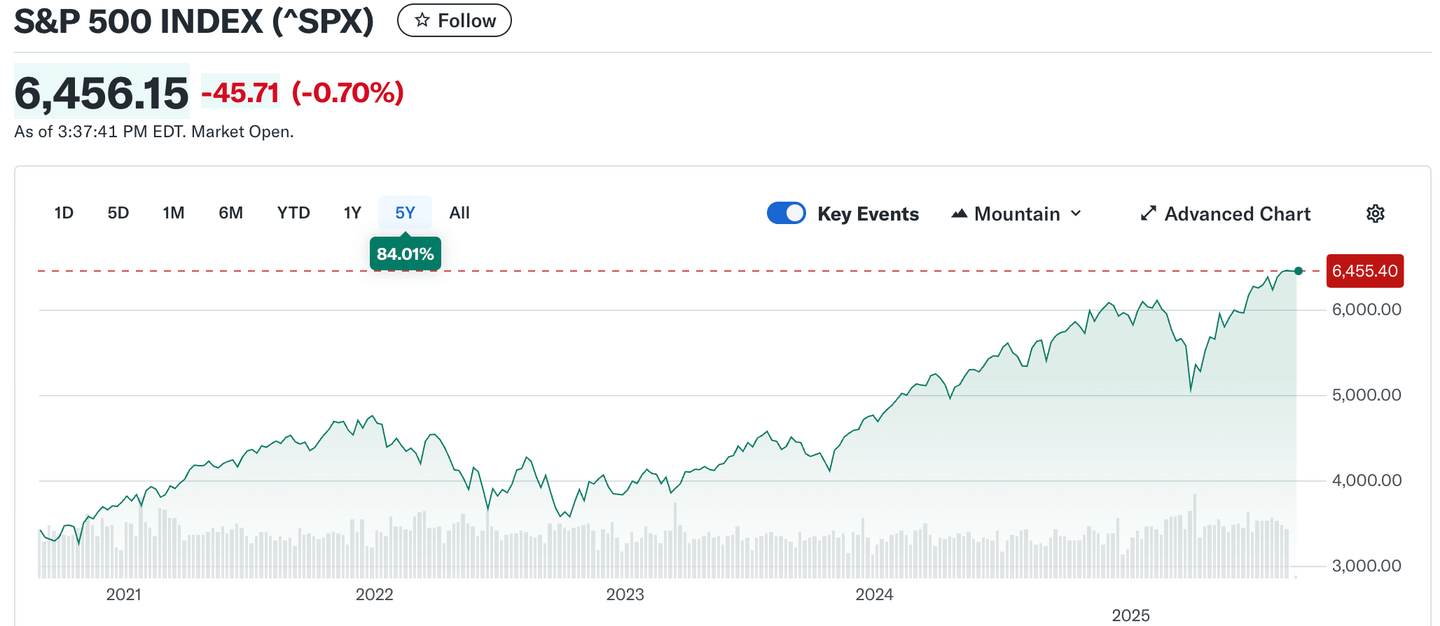Disable the Key Events toggle
The height and width of the screenshot is (626, 1440).
[786, 213]
